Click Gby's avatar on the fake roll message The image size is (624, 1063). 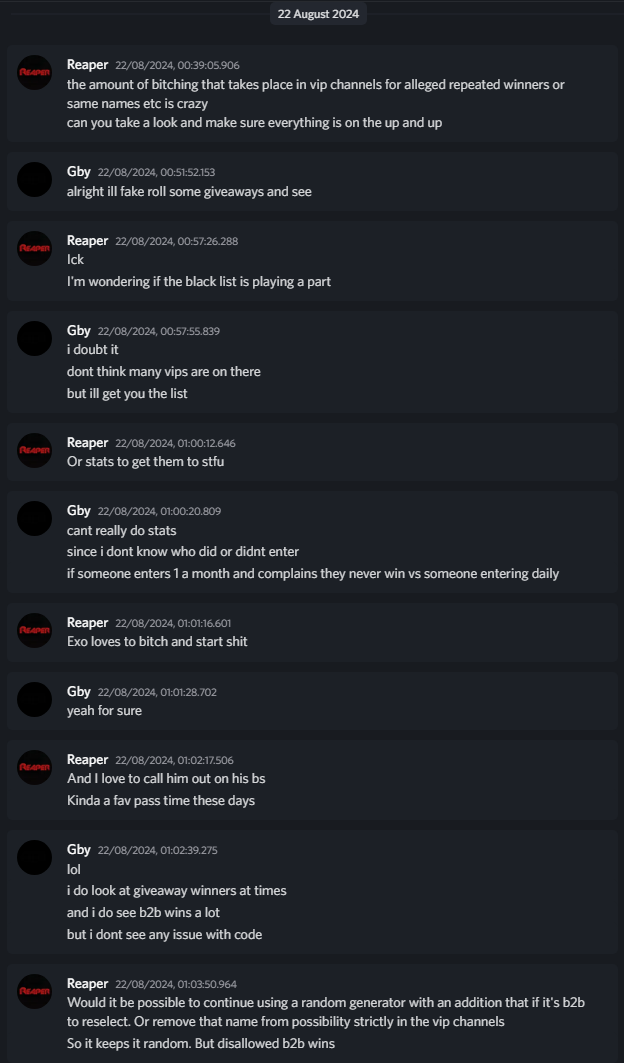coord(35,179)
